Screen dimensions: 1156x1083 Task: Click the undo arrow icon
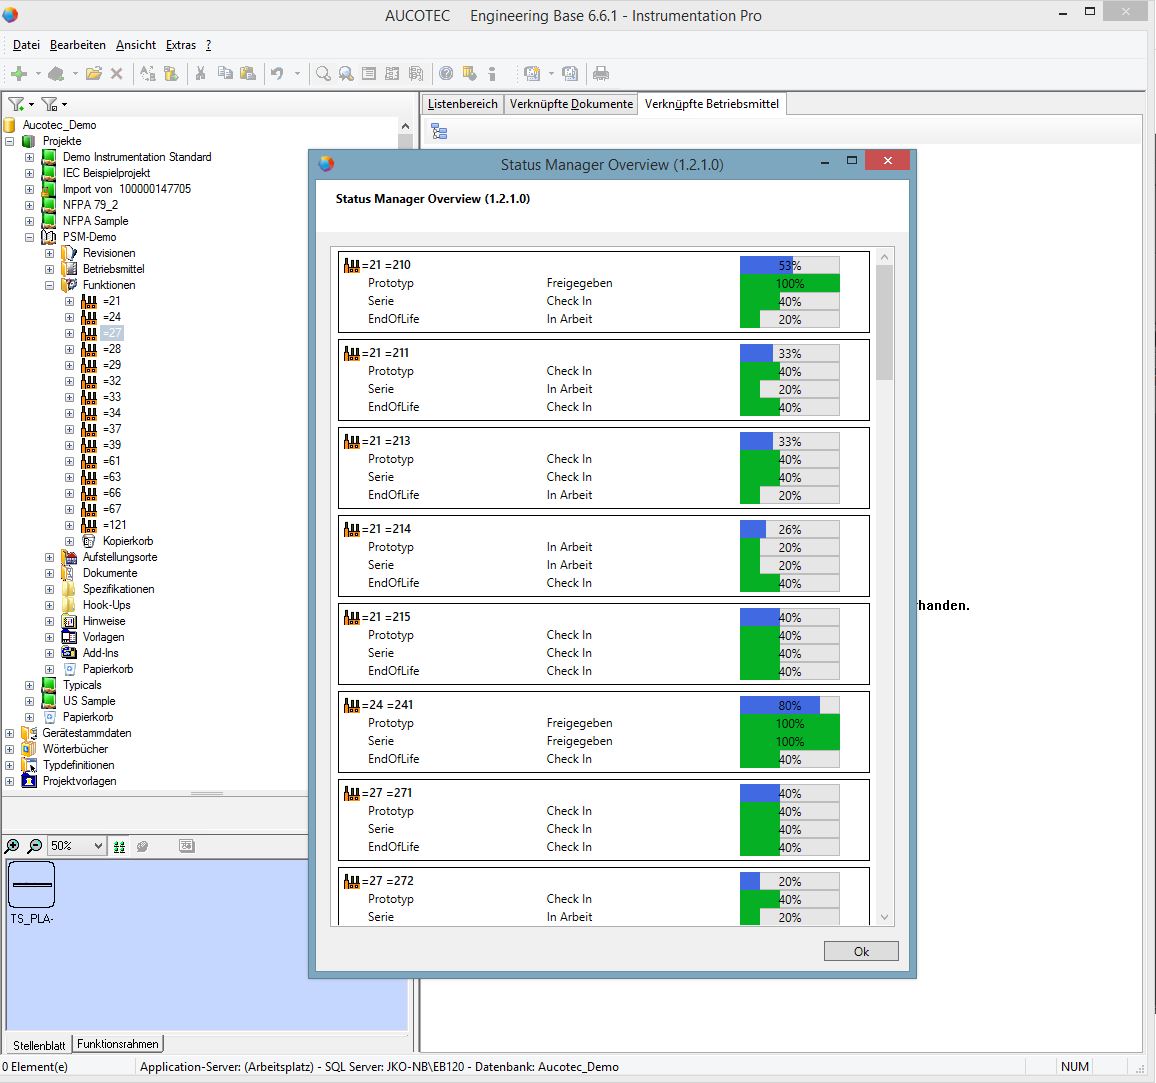pos(277,74)
